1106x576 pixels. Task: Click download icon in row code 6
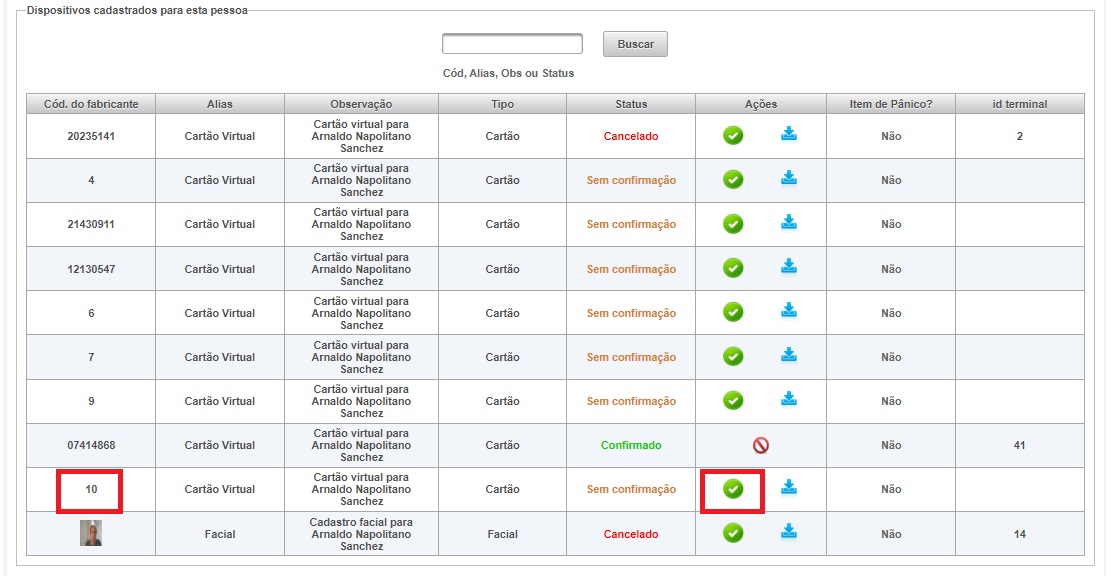point(789,311)
